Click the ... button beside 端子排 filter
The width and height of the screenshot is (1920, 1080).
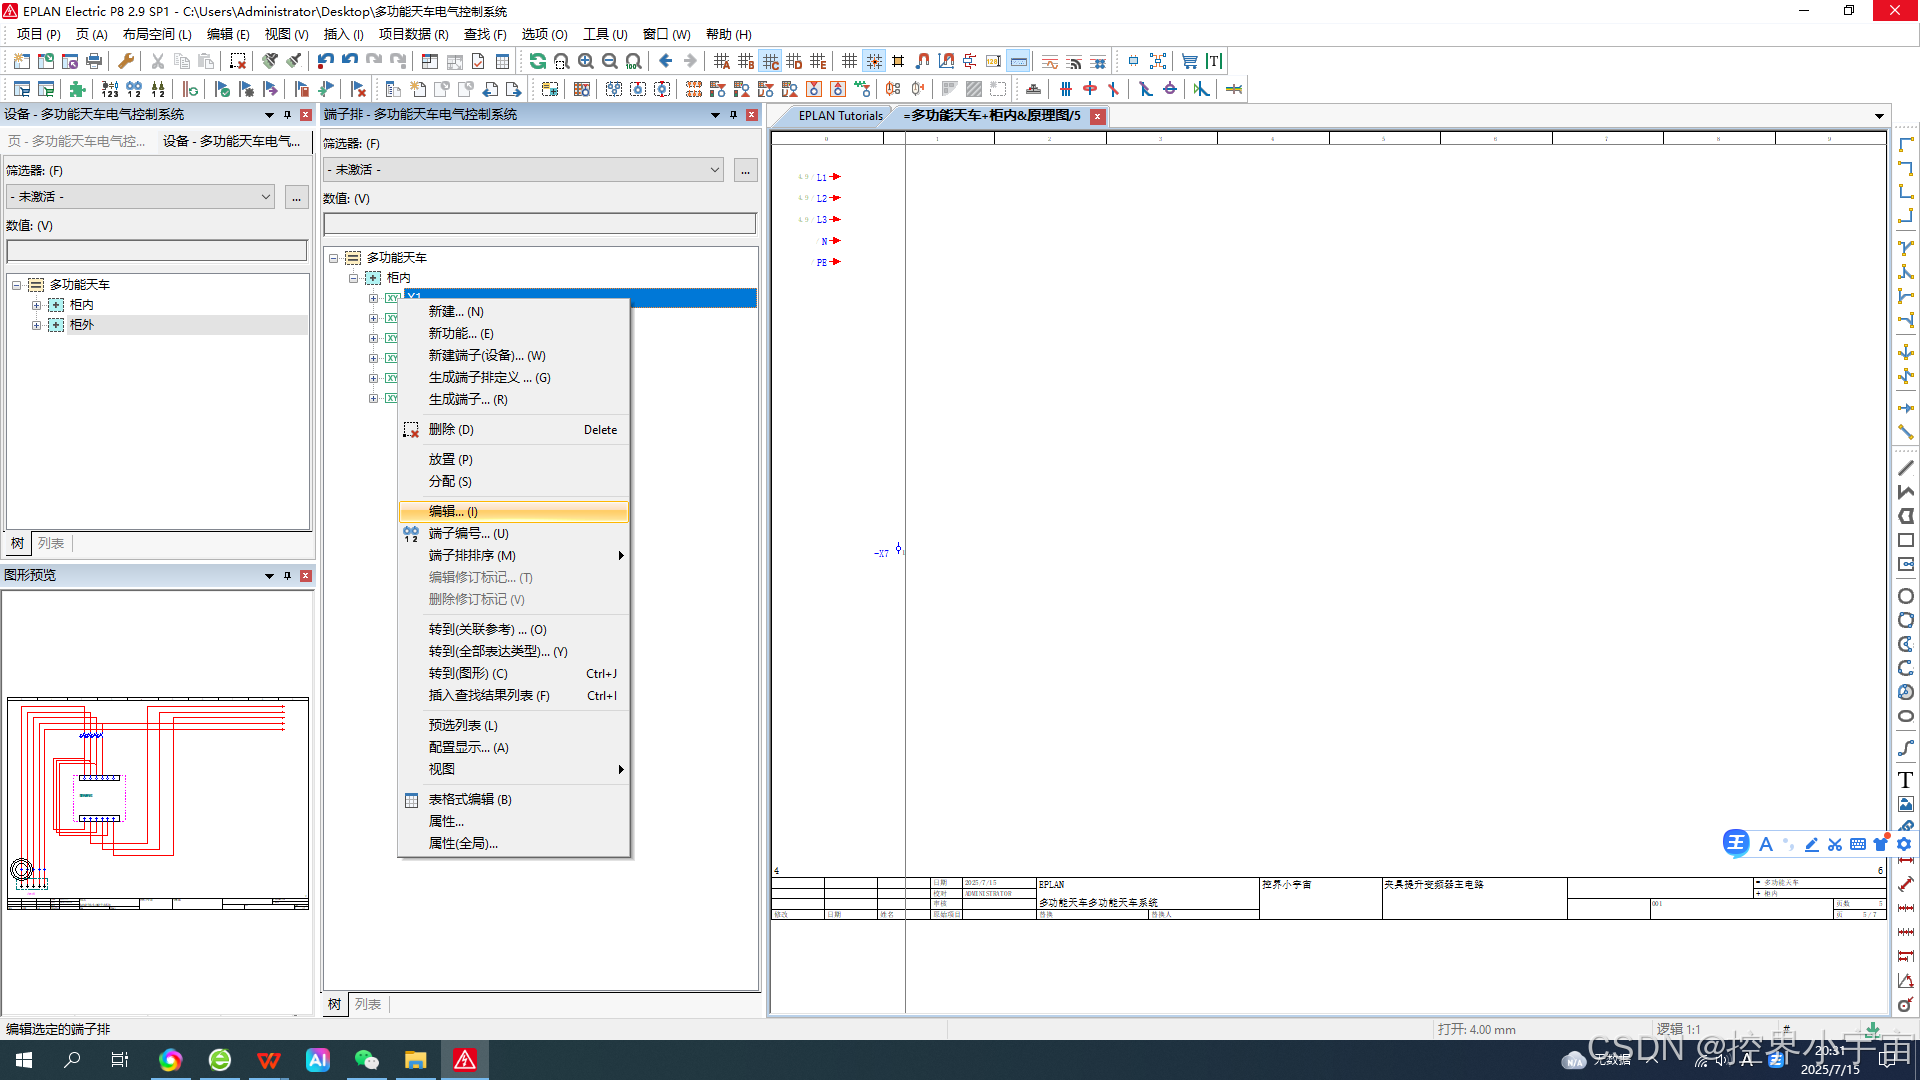point(745,170)
